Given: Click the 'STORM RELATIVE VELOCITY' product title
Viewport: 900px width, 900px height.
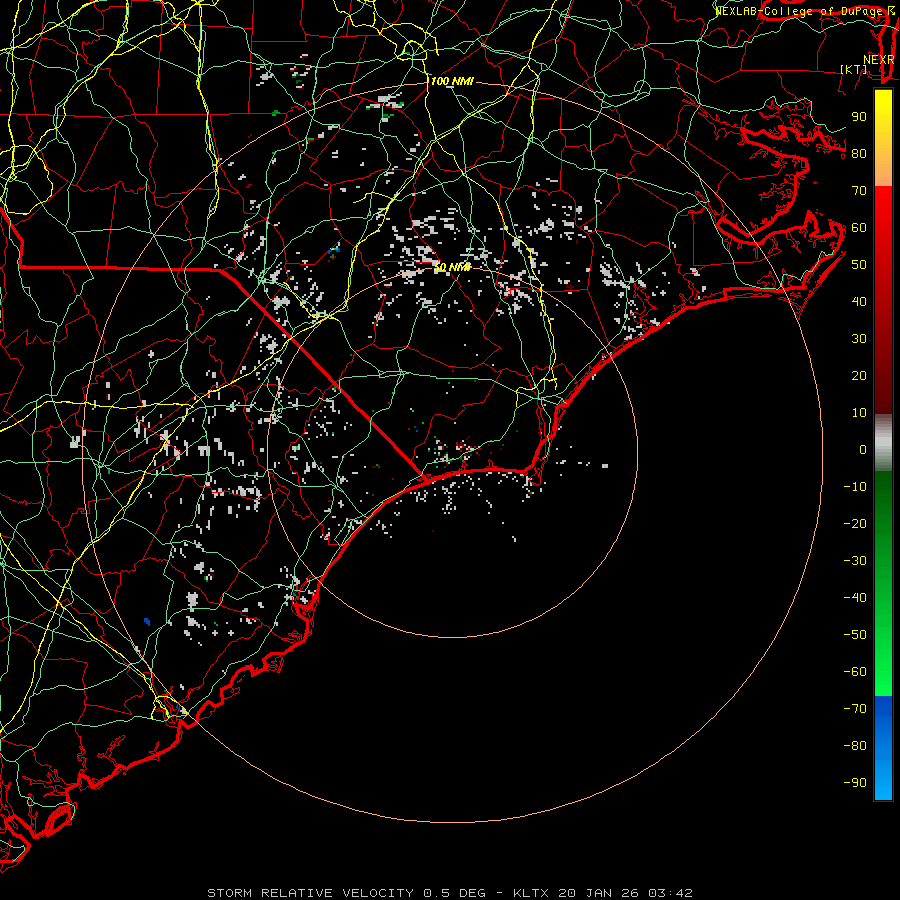Looking at the screenshot, I should tap(311, 893).
